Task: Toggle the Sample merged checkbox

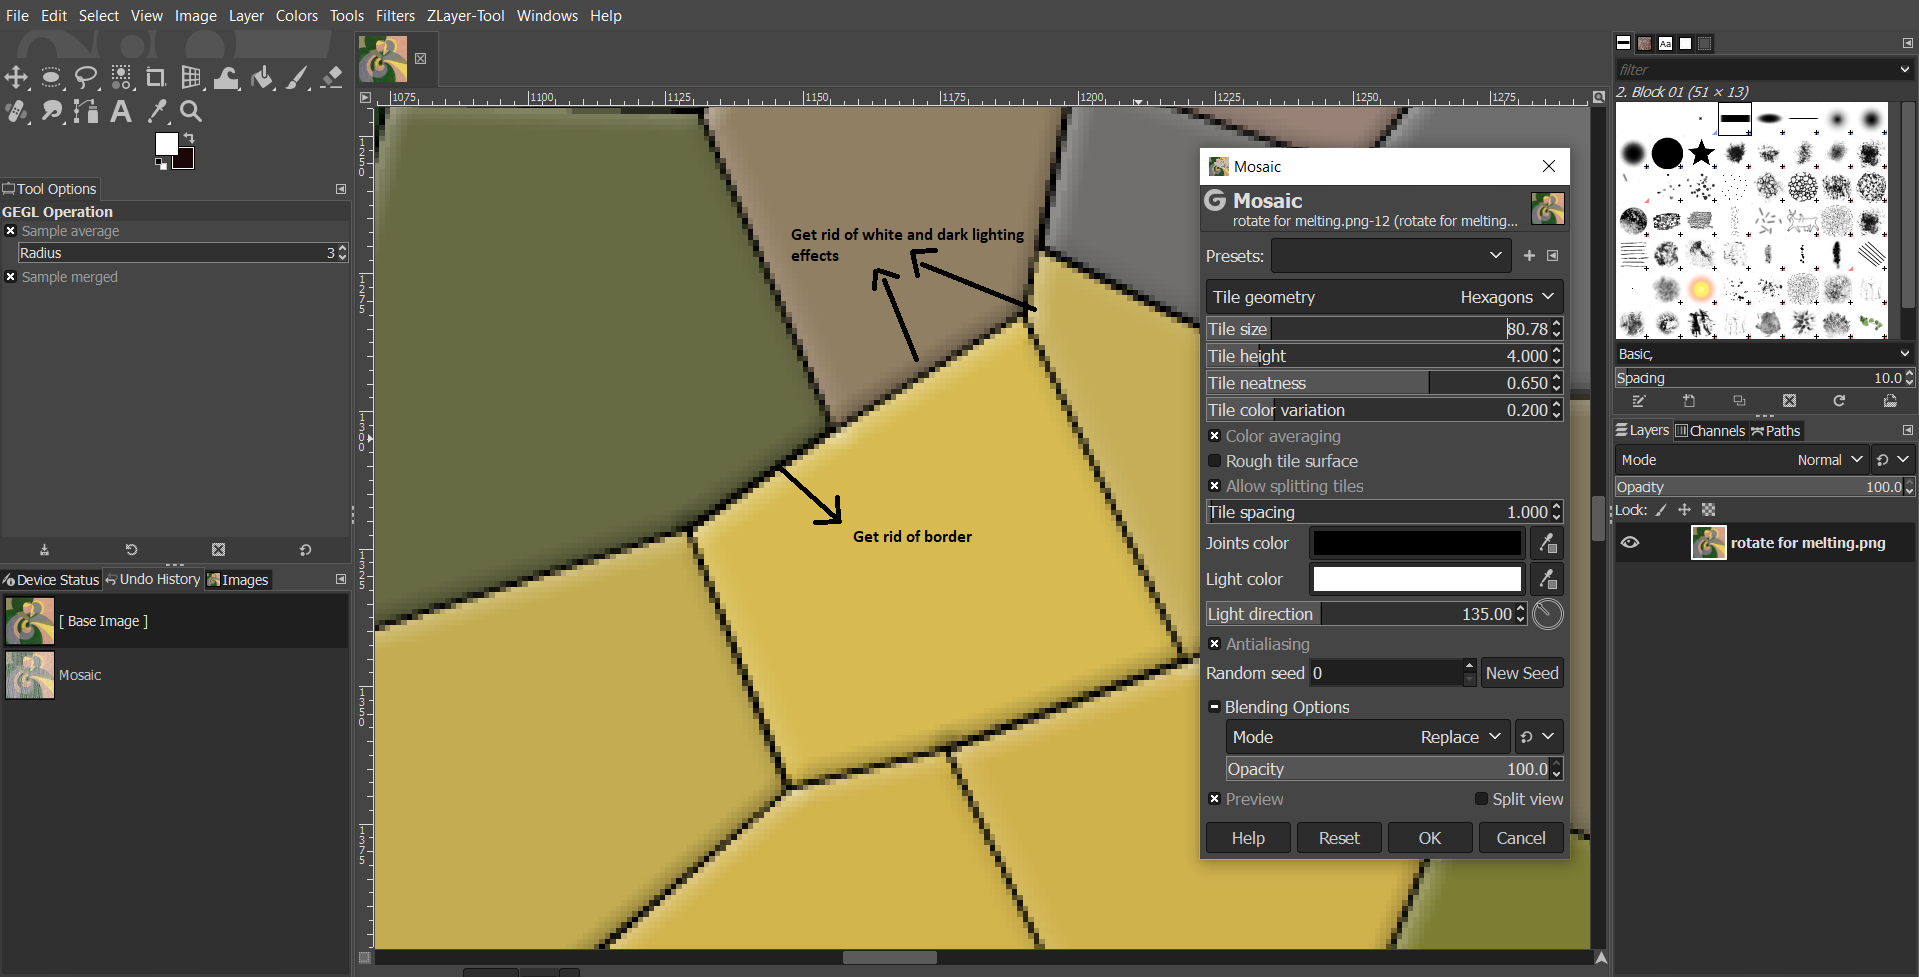Action: click(x=11, y=277)
